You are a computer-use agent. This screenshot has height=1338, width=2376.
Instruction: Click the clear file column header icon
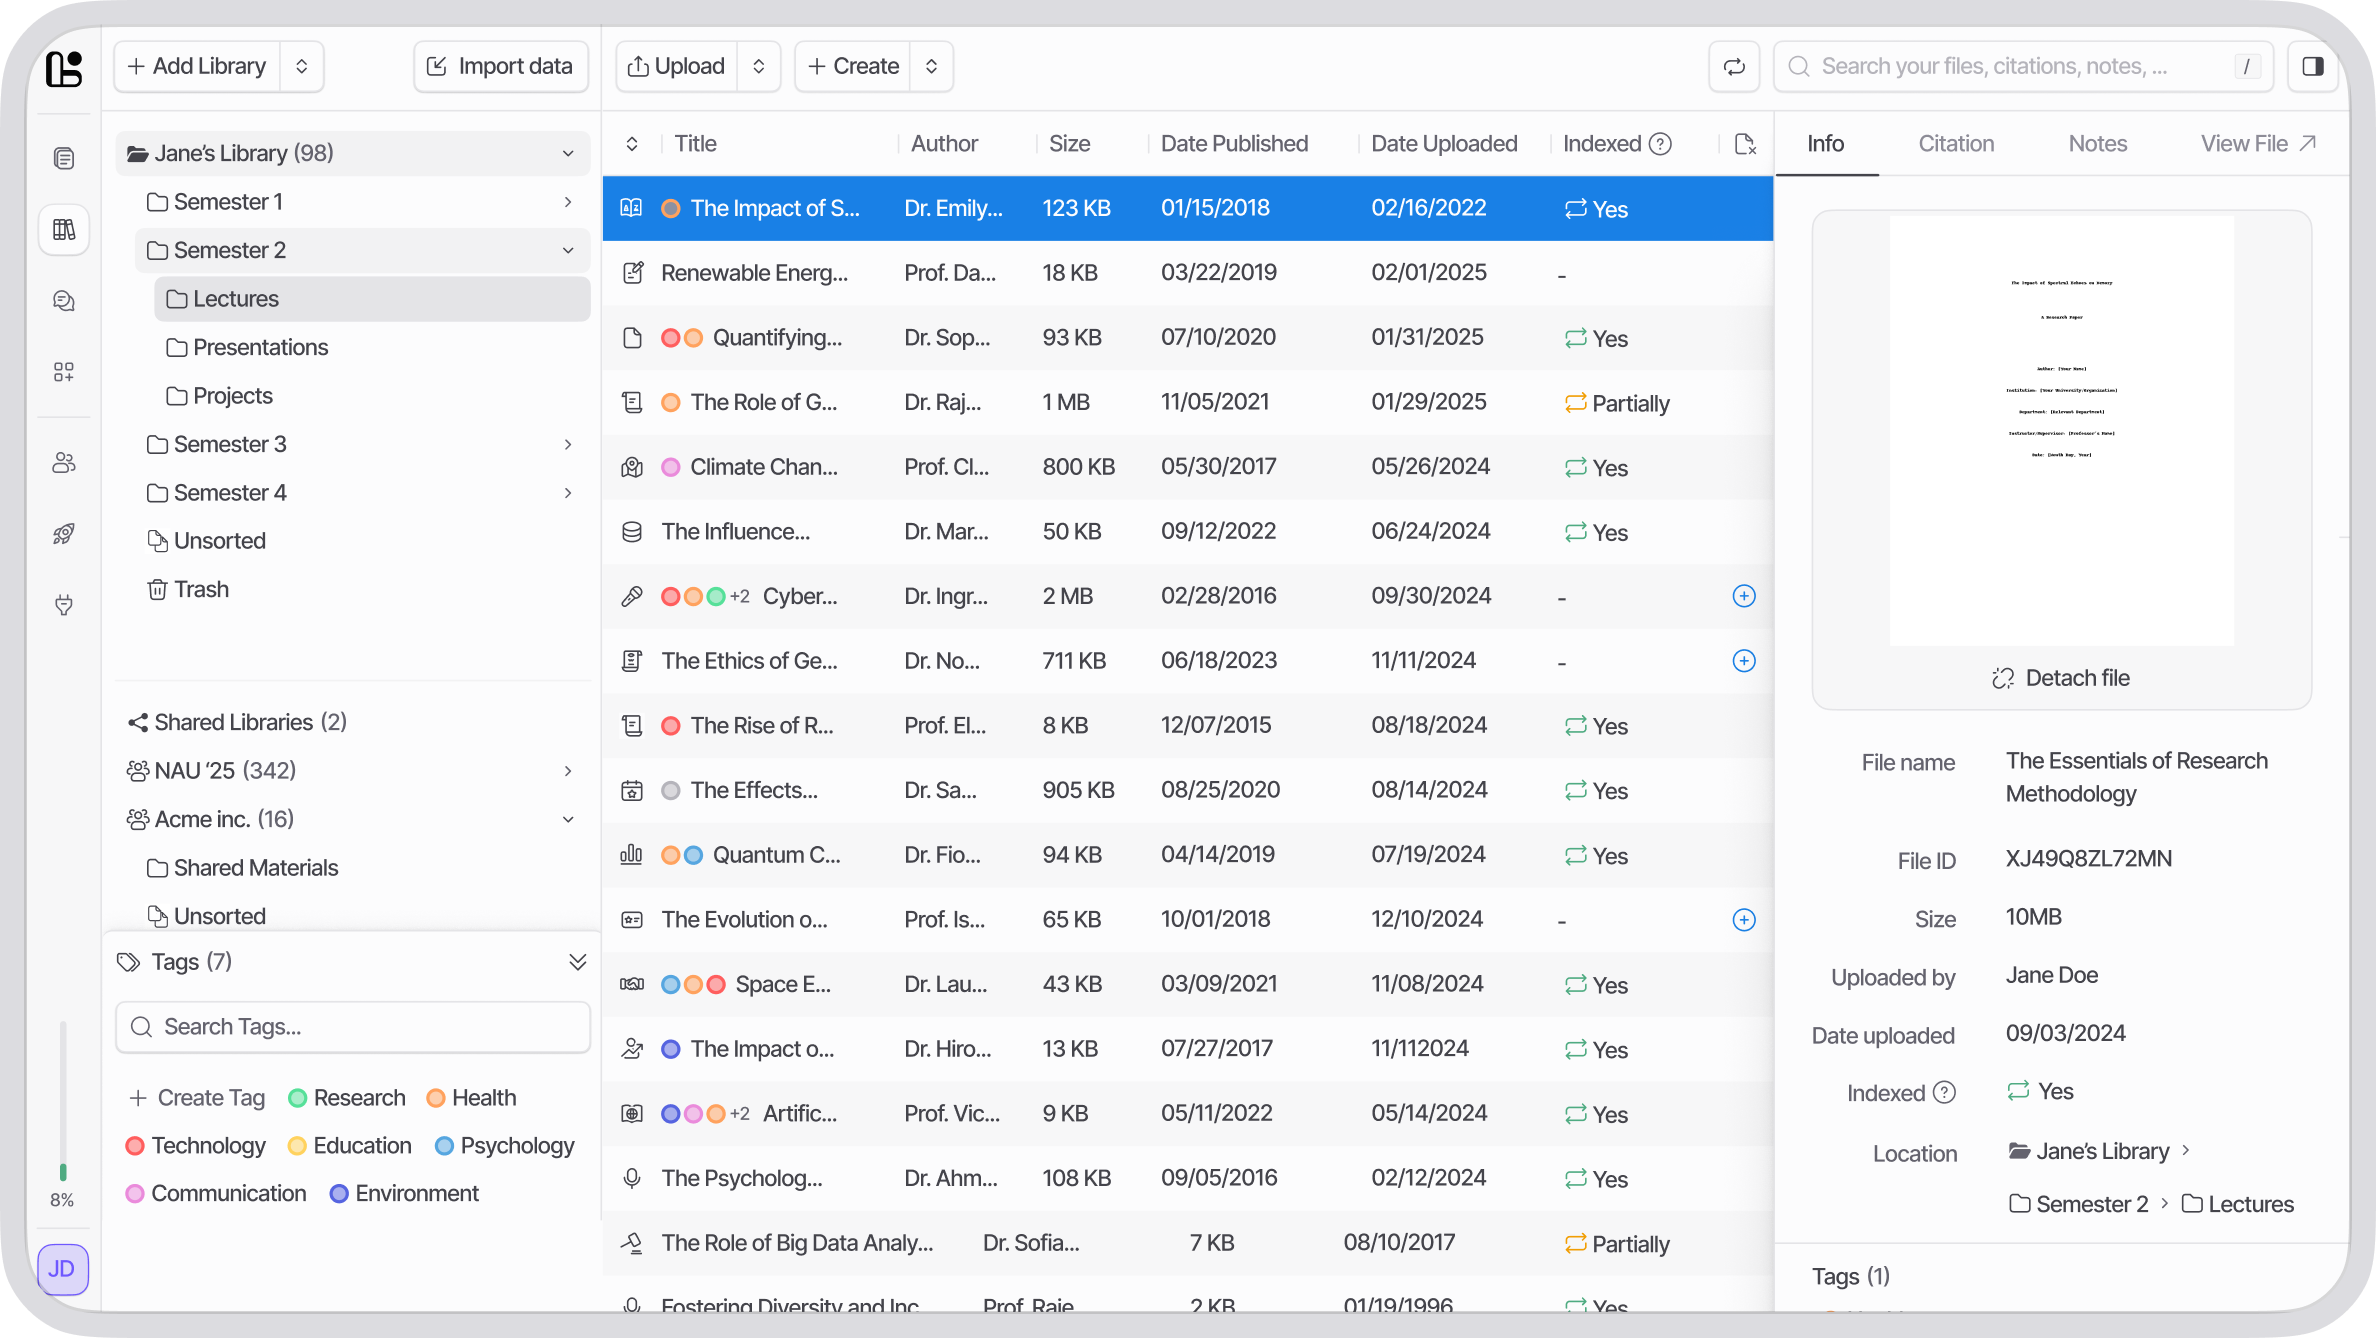pos(1744,144)
